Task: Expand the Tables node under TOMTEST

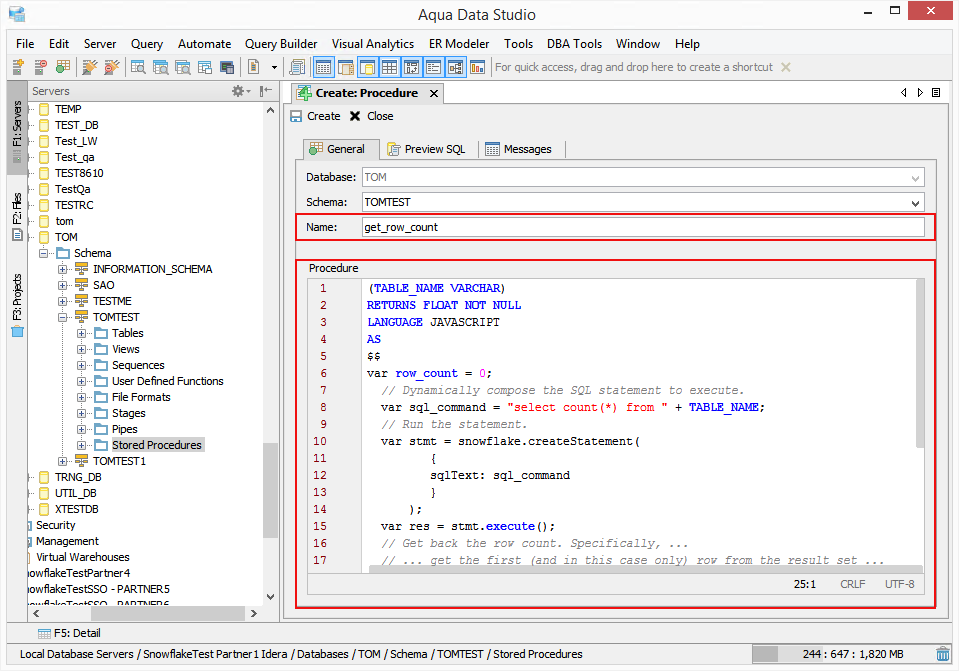Action: [82, 333]
